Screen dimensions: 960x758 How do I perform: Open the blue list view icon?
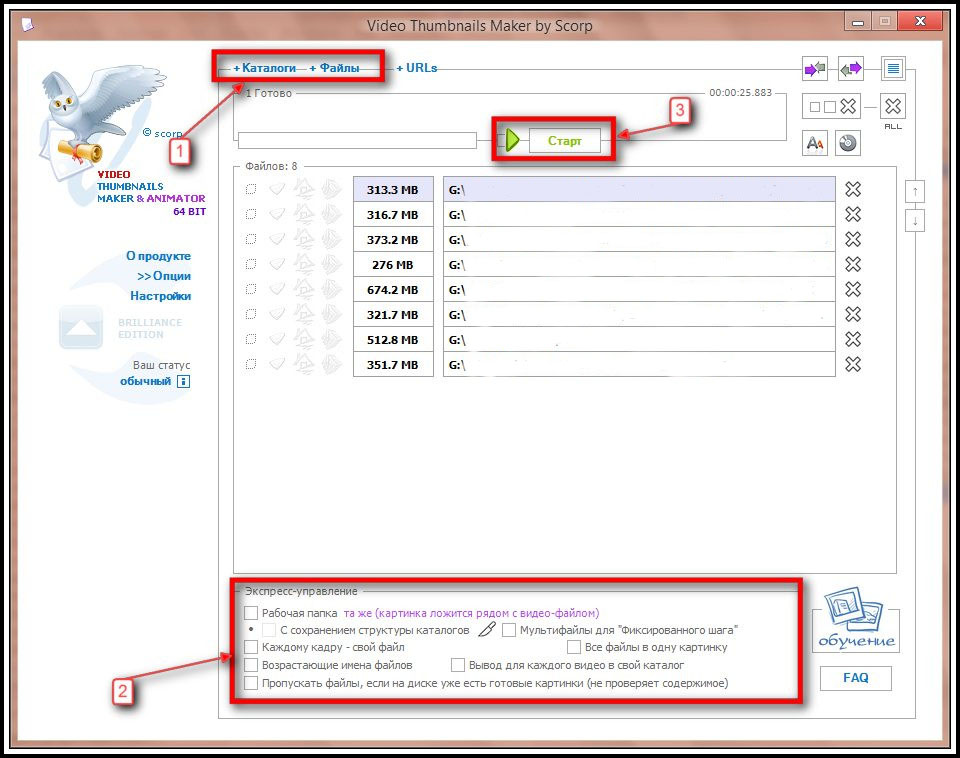pyautogui.click(x=893, y=69)
